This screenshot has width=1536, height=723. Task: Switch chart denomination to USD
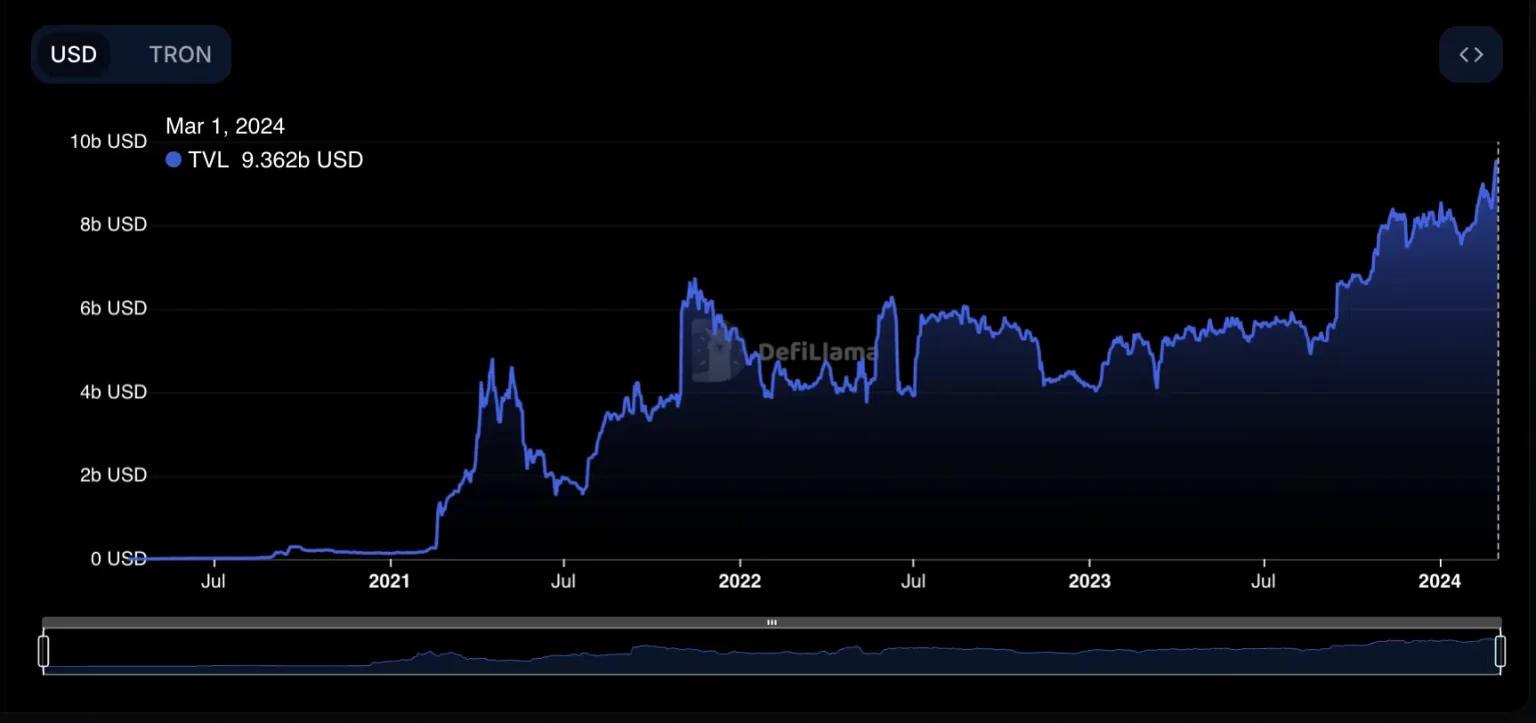[74, 54]
